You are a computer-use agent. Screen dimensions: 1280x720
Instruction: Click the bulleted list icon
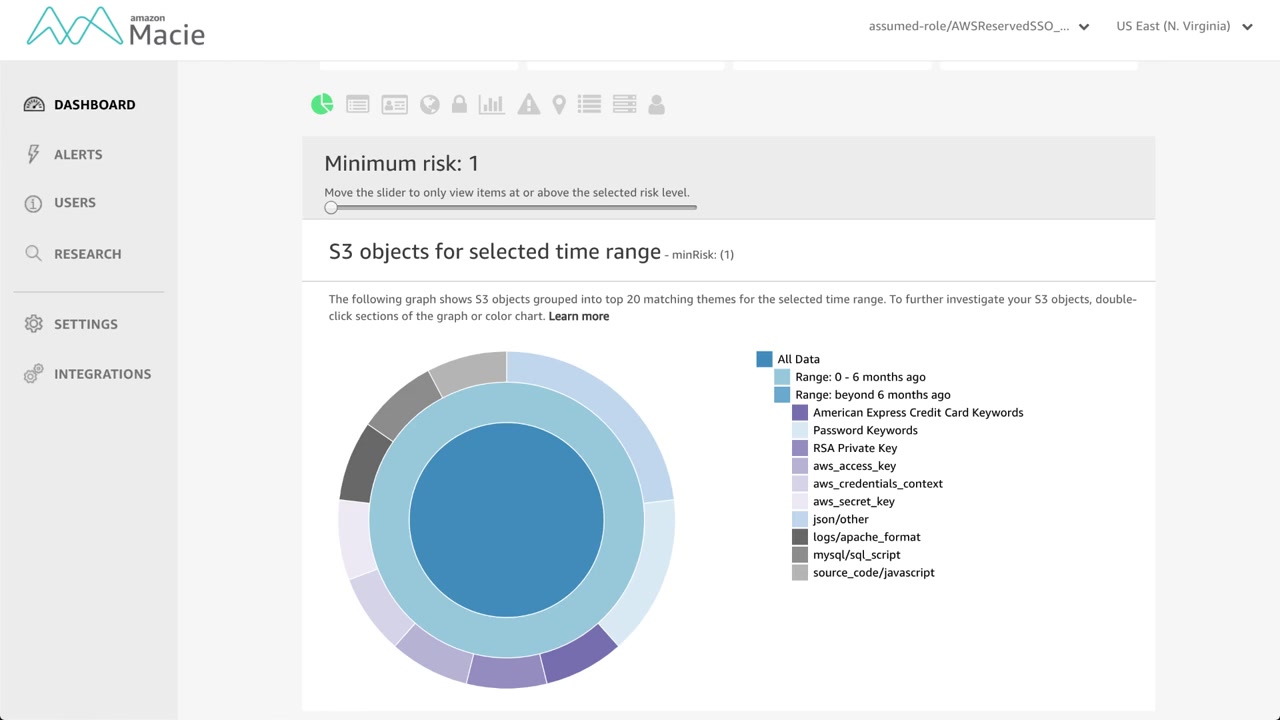point(589,104)
